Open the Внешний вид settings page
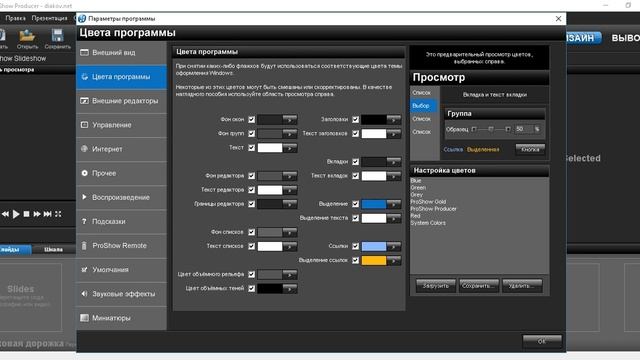 click(x=121, y=53)
